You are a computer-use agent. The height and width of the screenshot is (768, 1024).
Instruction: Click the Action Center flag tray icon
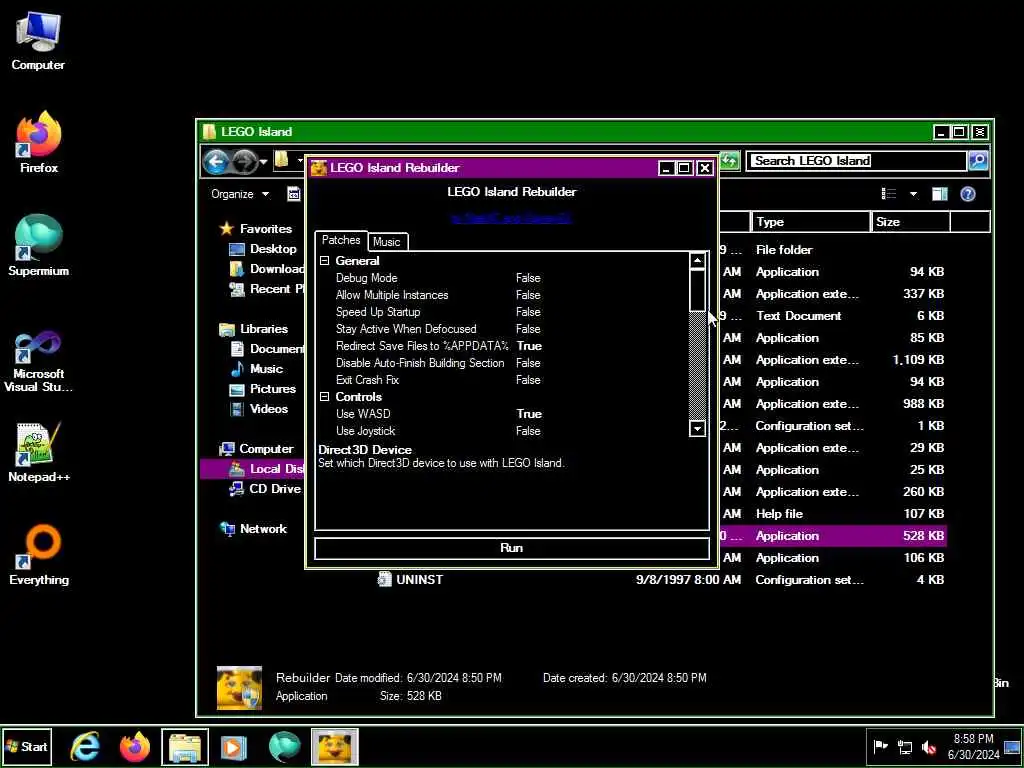point(880,746)
